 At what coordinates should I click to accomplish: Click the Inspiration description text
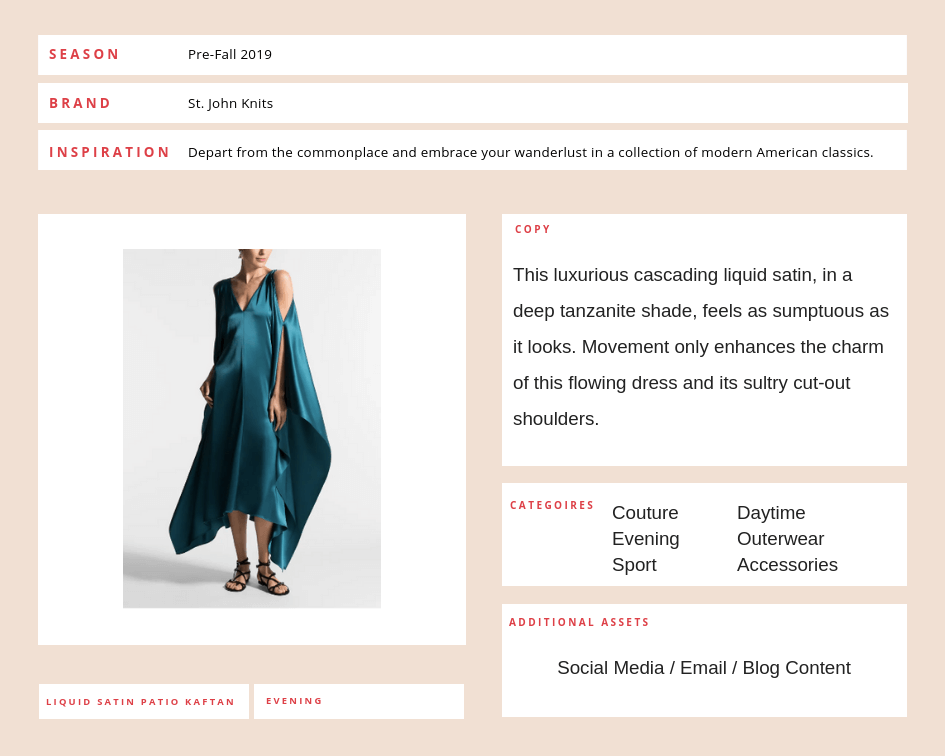pos(530,153)
